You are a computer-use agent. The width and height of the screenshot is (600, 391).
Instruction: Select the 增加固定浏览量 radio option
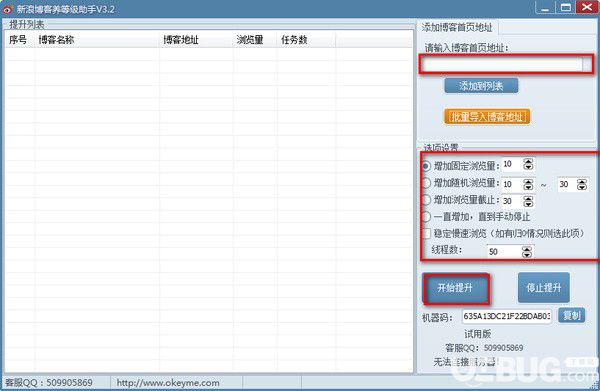pos(426,166)
